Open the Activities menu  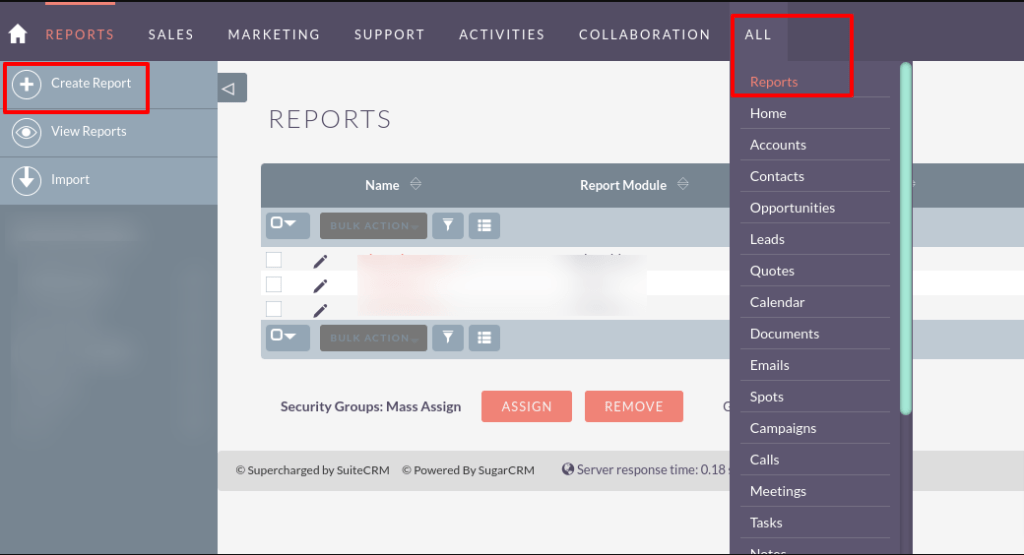click(502, 35)
